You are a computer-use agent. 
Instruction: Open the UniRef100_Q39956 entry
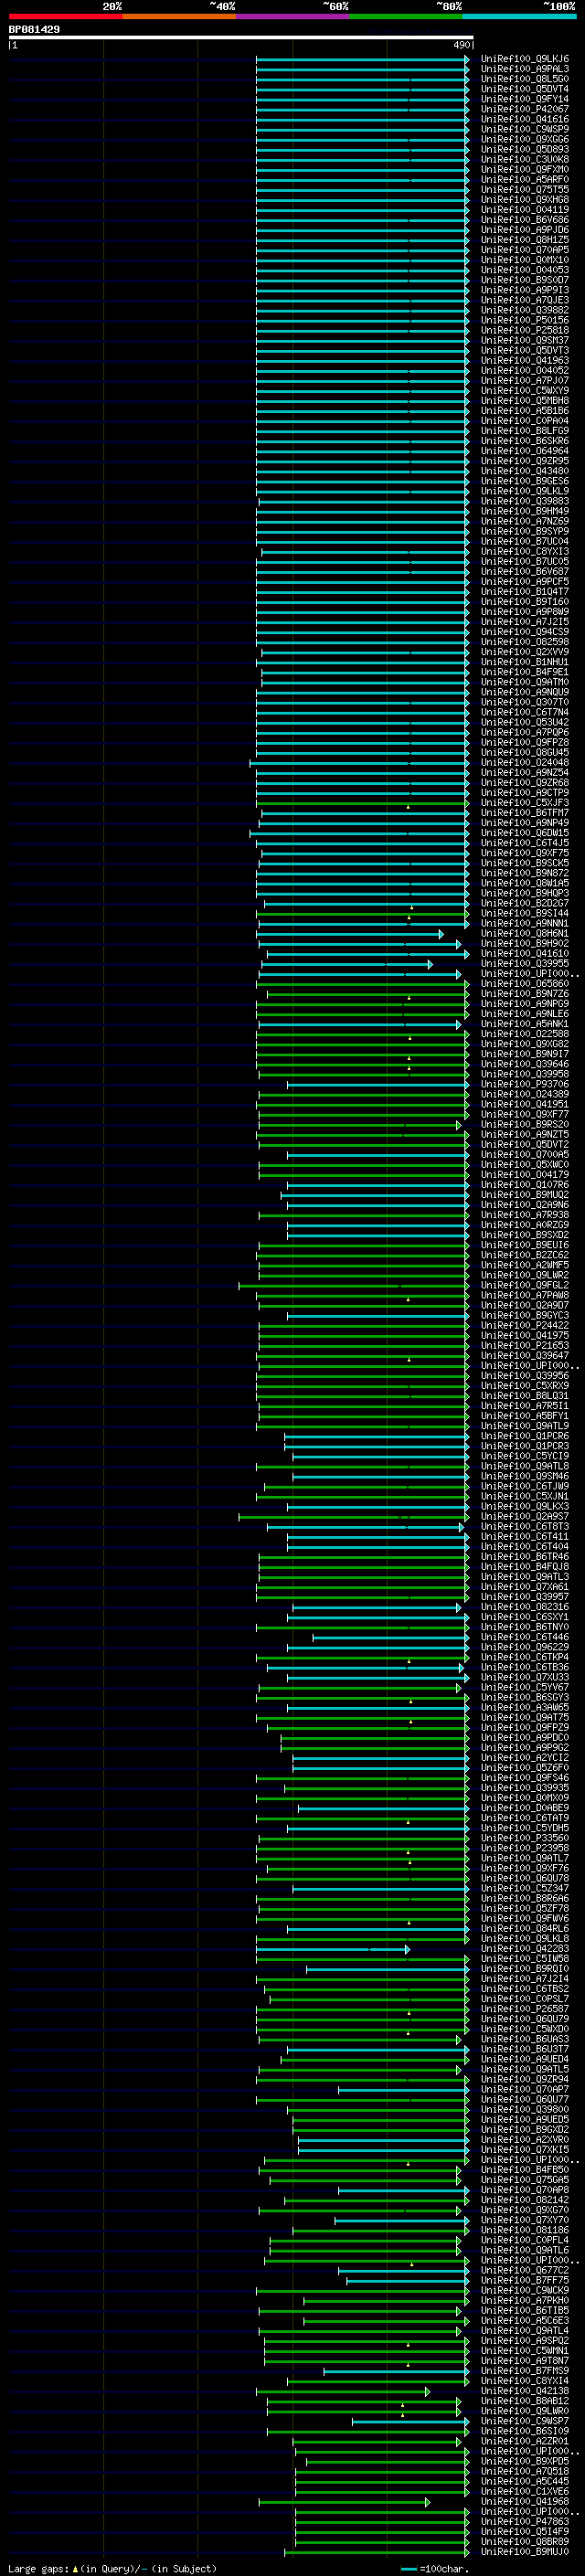coord(524,1376)
